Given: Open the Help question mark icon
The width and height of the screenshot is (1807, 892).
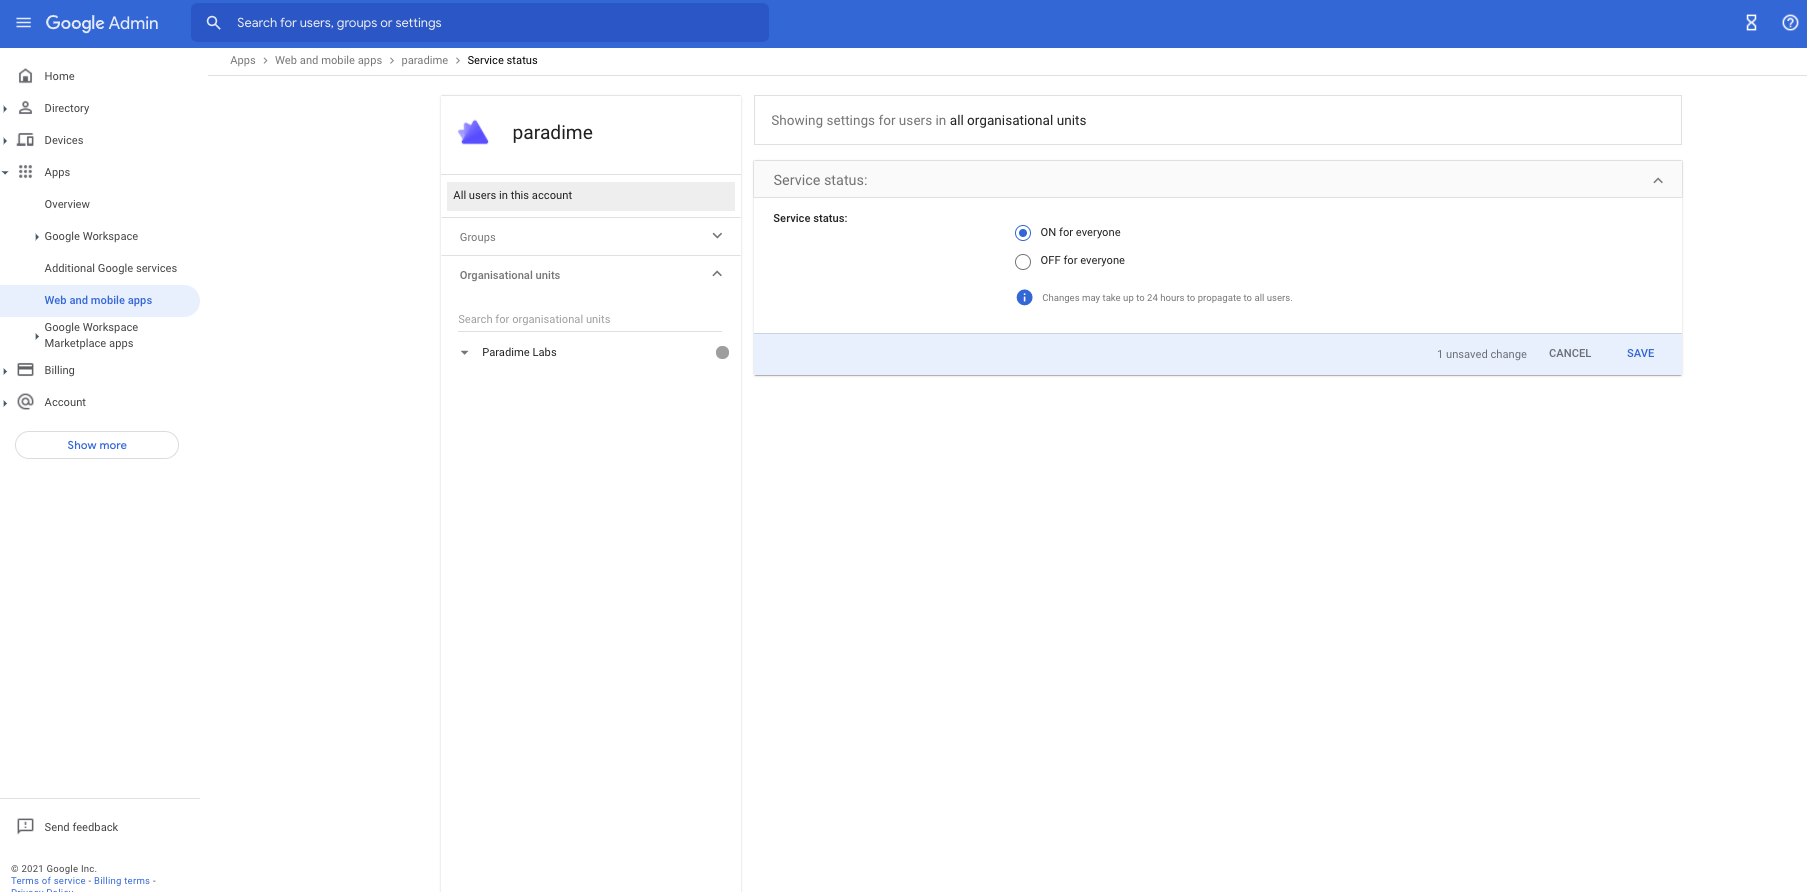Looking at the screenshot, I should click(x=1790, y=23).
